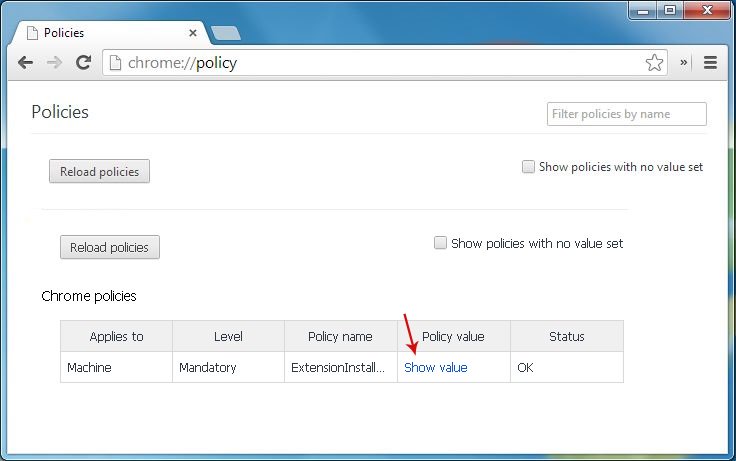Screen dimensions: 736x461
Task: Click the Show value link
Action: click(436, 368)
